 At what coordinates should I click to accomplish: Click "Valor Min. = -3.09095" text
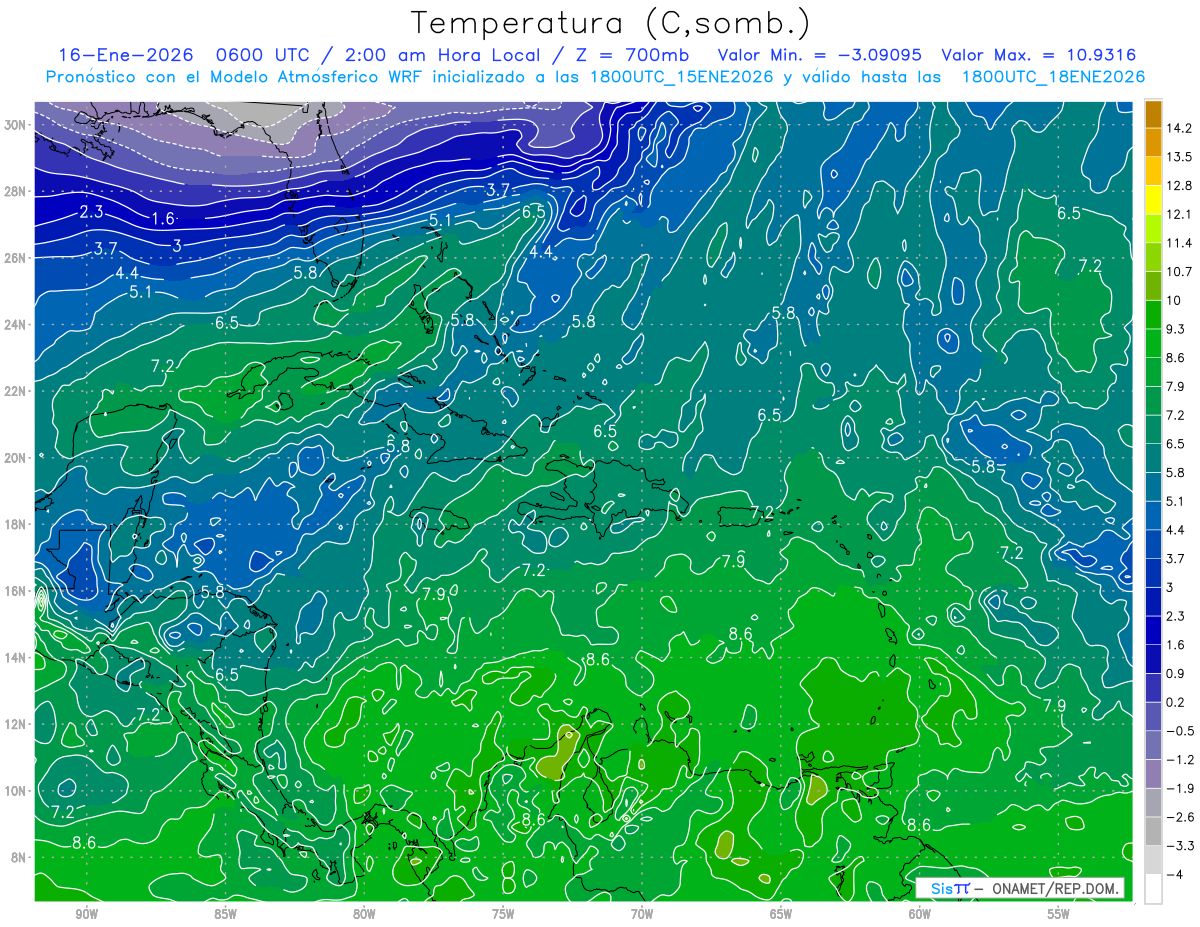820,56
